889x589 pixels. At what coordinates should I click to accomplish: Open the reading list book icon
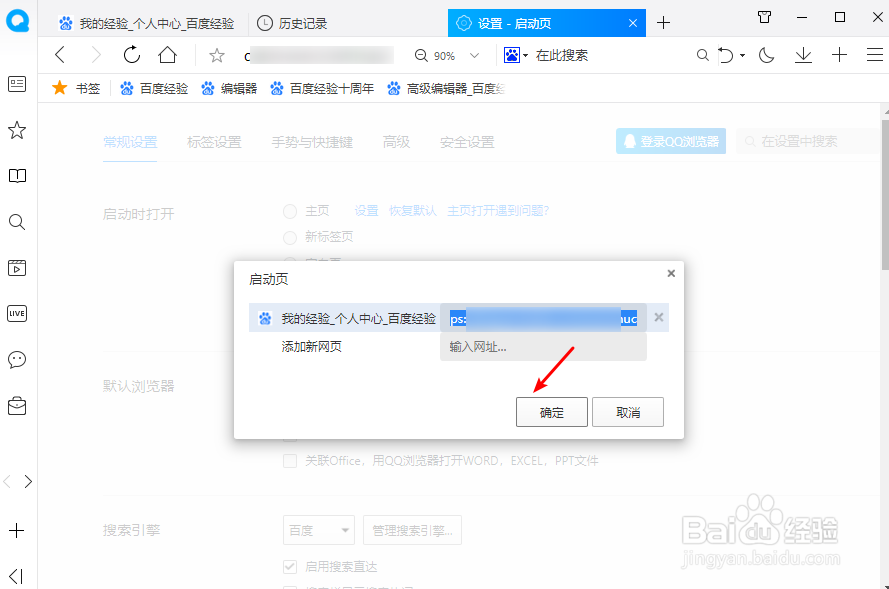(16, 176)
